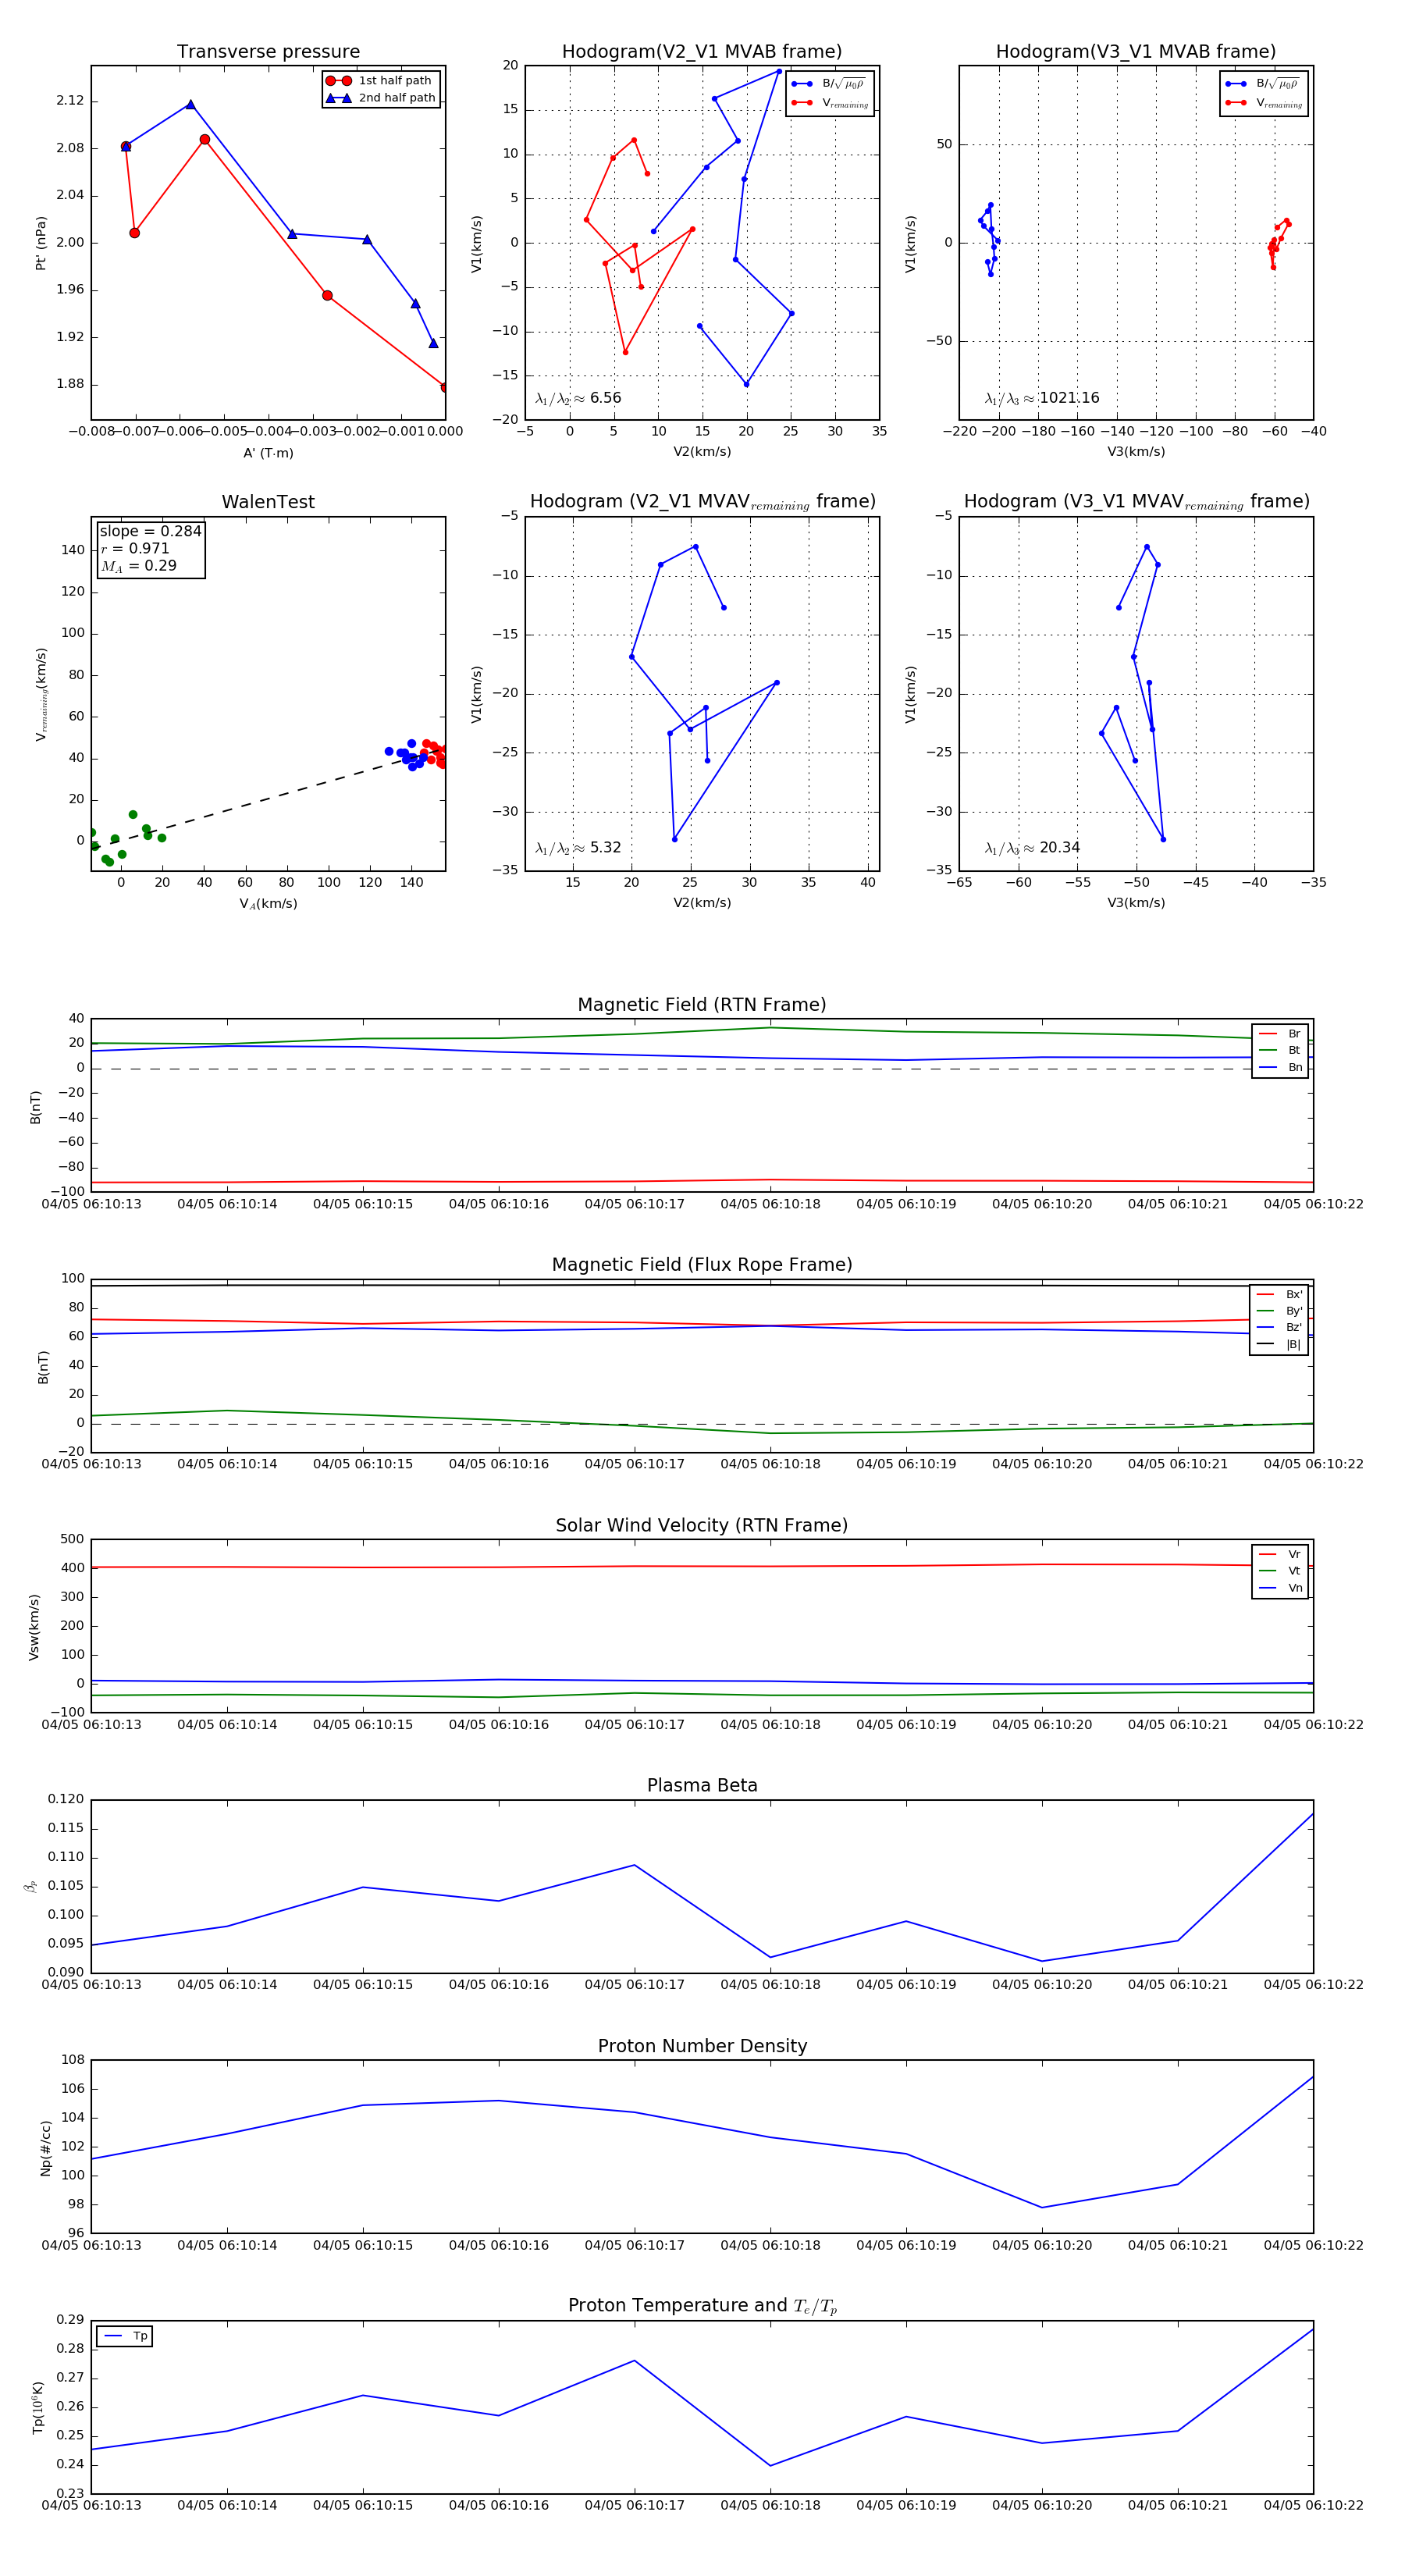This screenshot has height=2576, width=1405.
Task: Click 'slope = 0.284' annotation
Action: (x=150, y=531)
